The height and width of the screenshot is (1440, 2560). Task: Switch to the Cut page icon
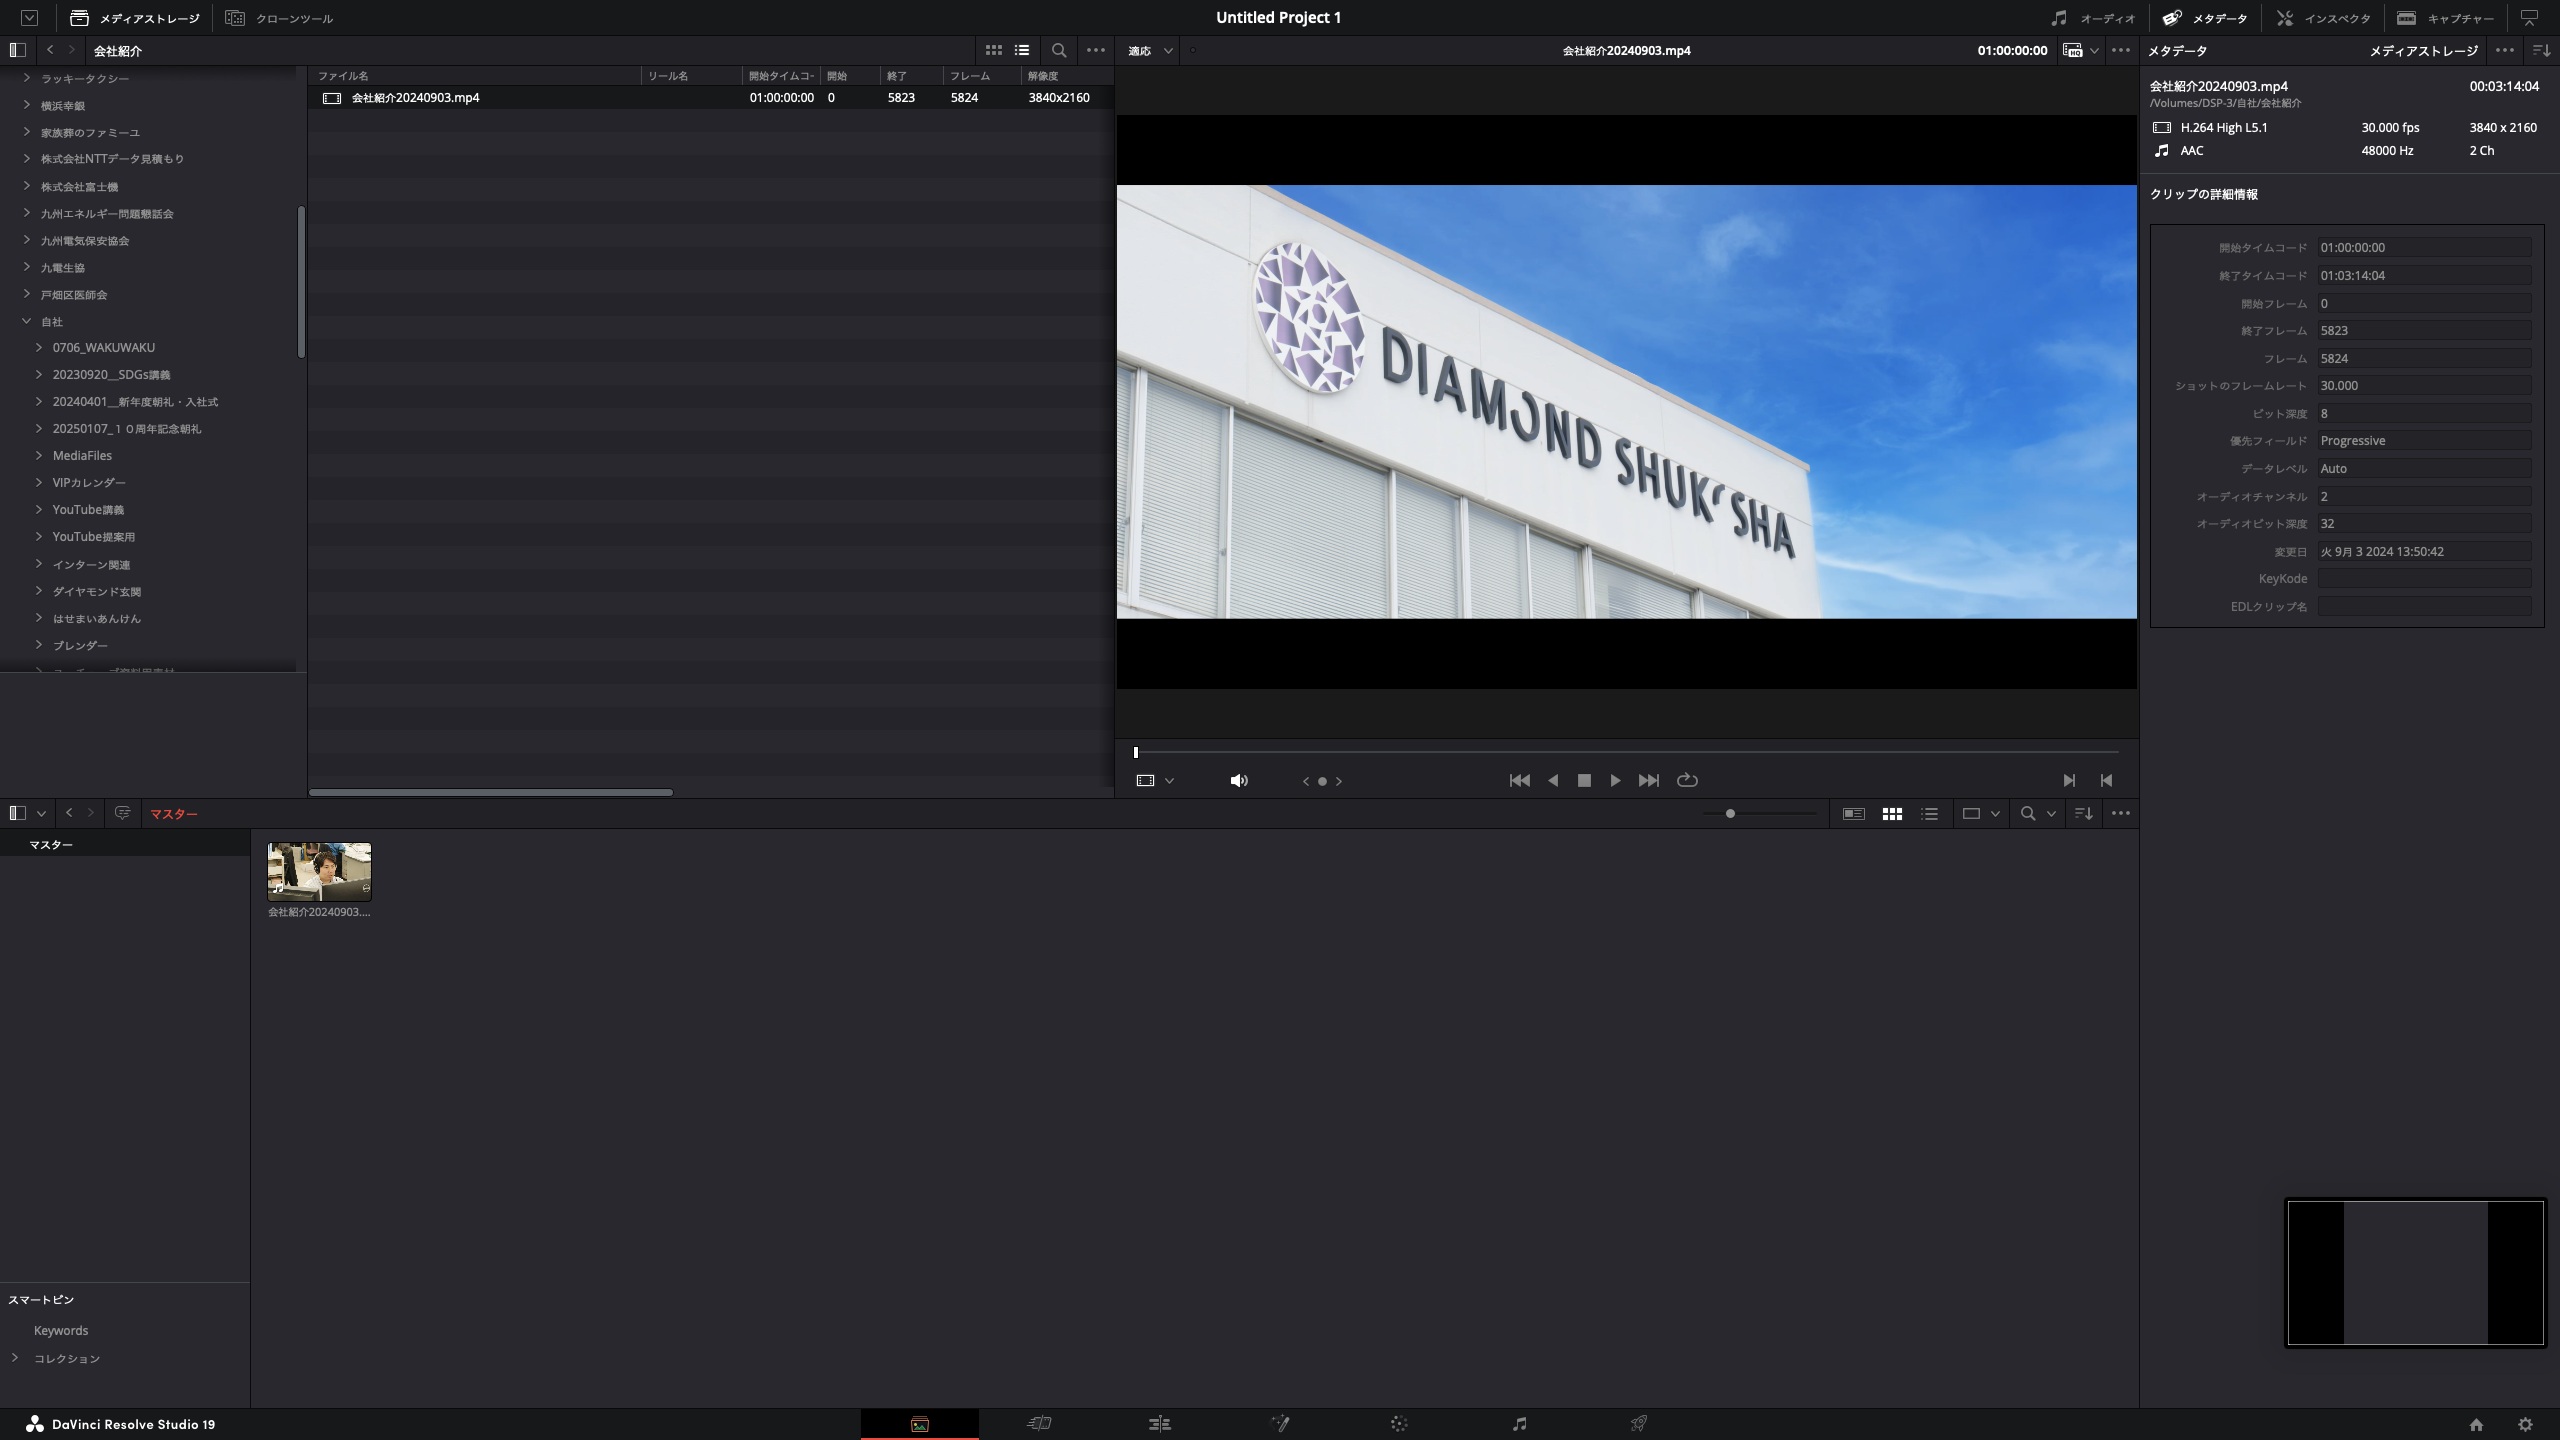[1039, 1423]
